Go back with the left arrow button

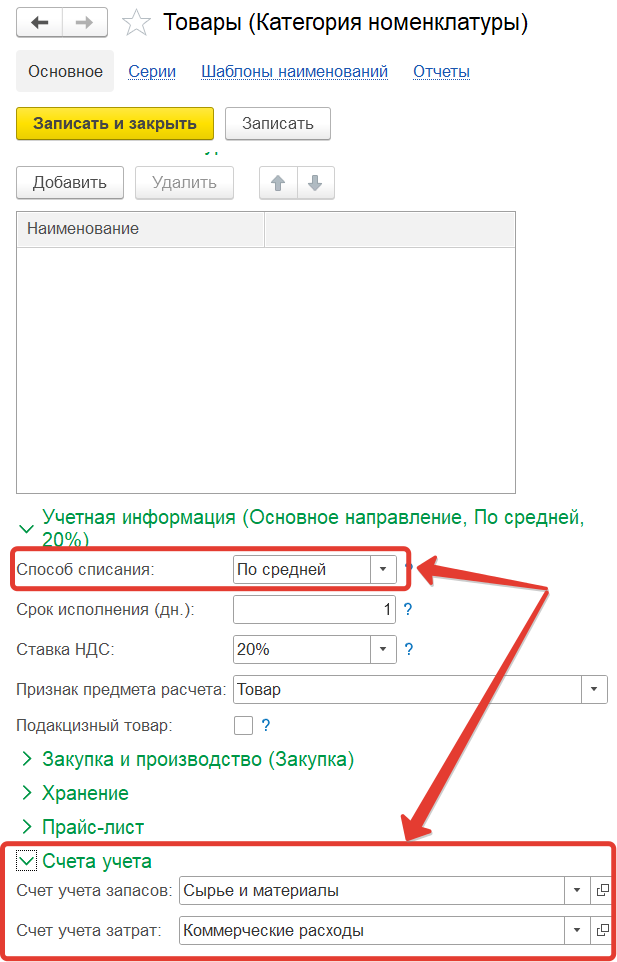40,23
